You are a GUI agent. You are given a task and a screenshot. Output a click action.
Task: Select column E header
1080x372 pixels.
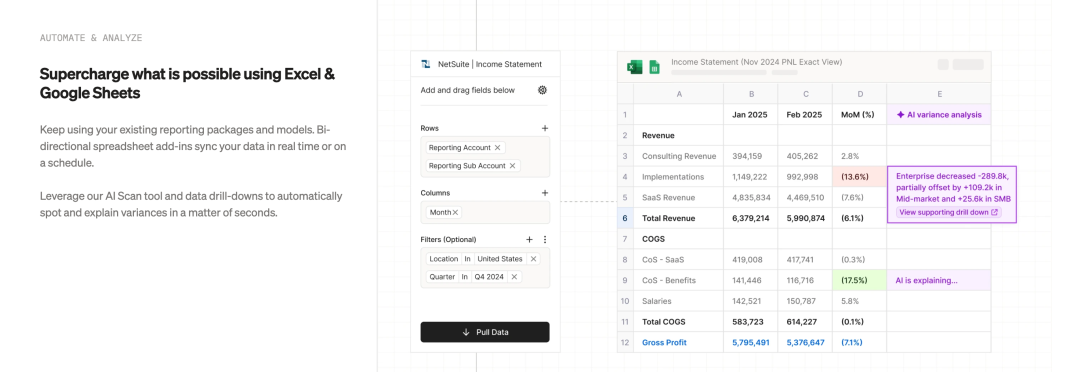(x=939, y=94)
